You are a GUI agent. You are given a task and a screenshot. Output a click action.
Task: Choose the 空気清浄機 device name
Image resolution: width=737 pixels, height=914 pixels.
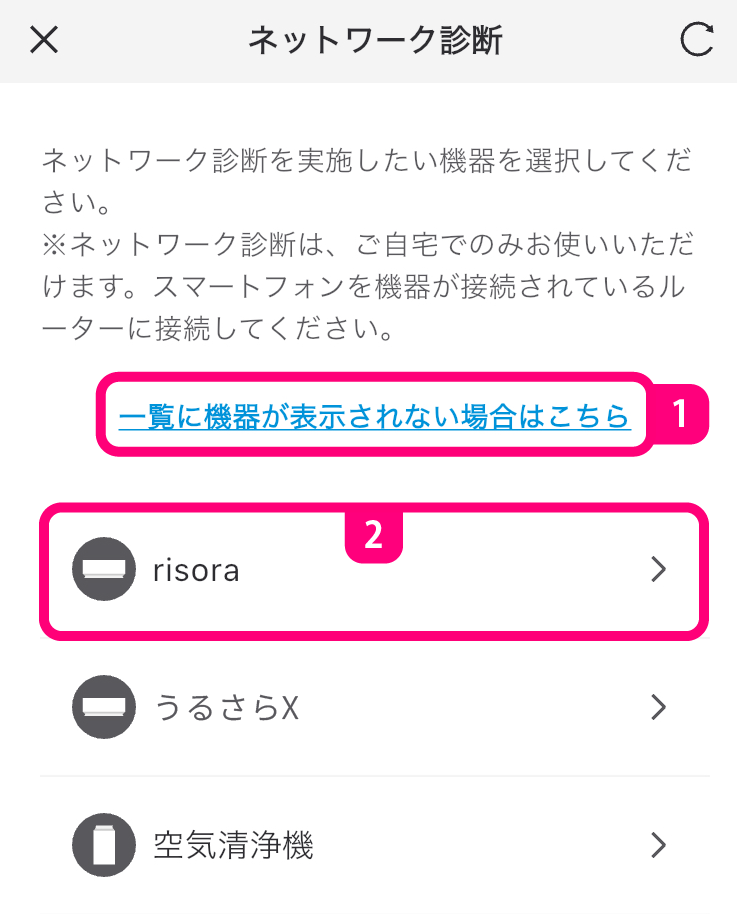[233, 846]
